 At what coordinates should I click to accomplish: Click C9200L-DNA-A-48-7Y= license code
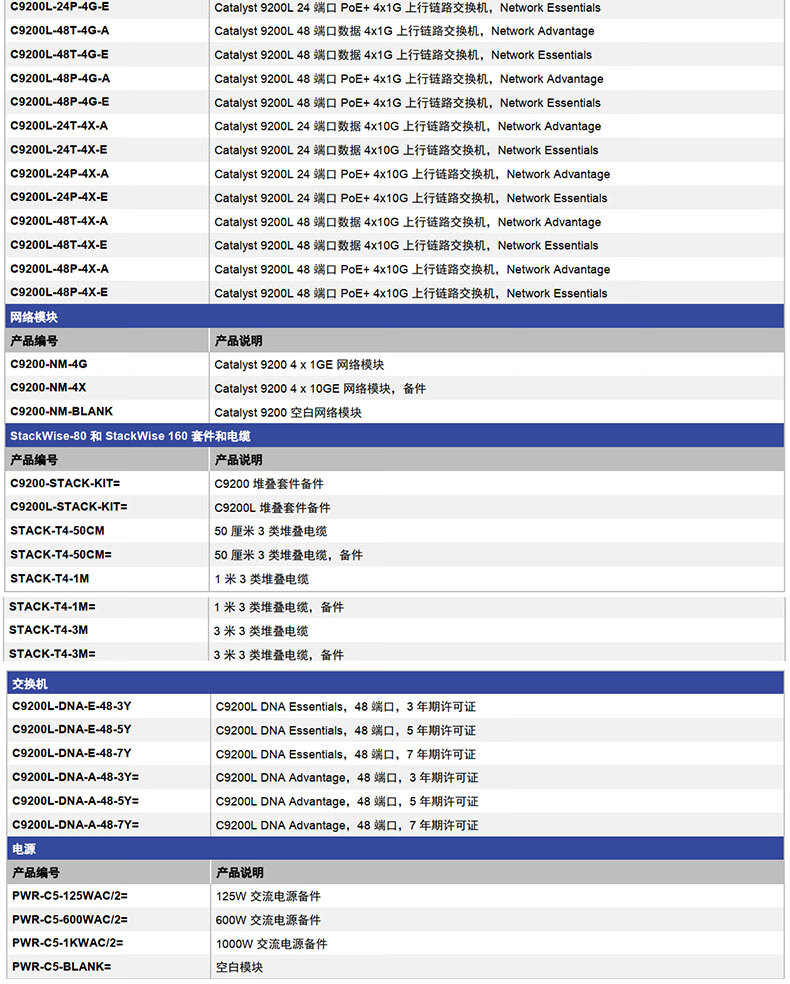point(75,825)
